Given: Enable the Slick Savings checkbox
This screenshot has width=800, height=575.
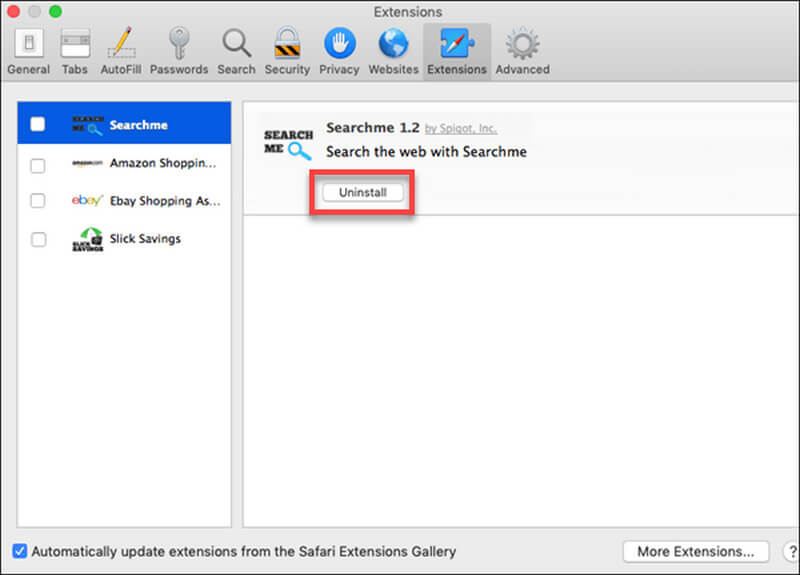Looking at the screenshot, I should [x=38, y=240].
